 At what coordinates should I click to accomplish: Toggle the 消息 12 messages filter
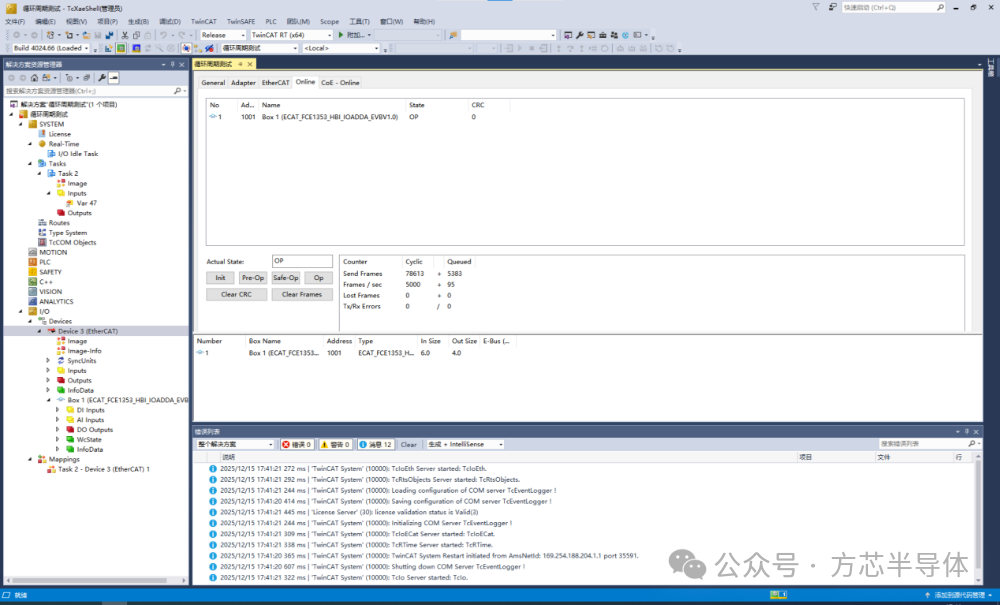coord(375,444)
